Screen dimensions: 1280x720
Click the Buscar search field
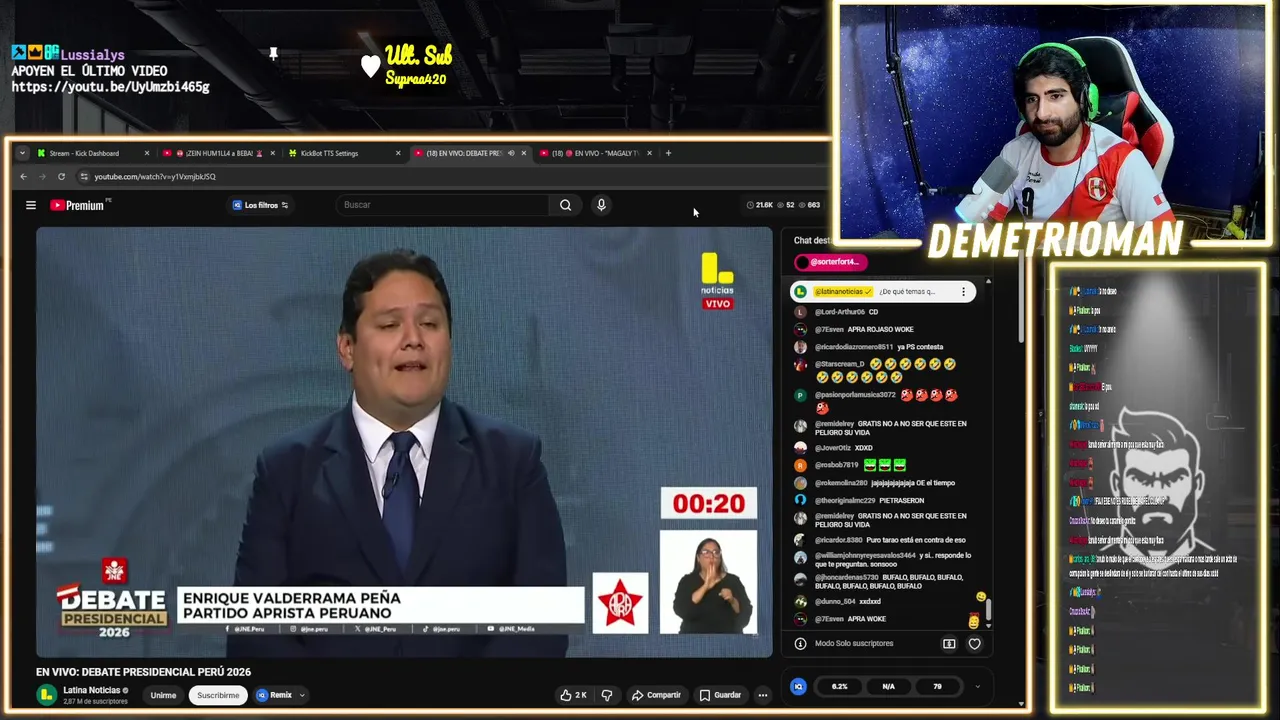point(443,205)
